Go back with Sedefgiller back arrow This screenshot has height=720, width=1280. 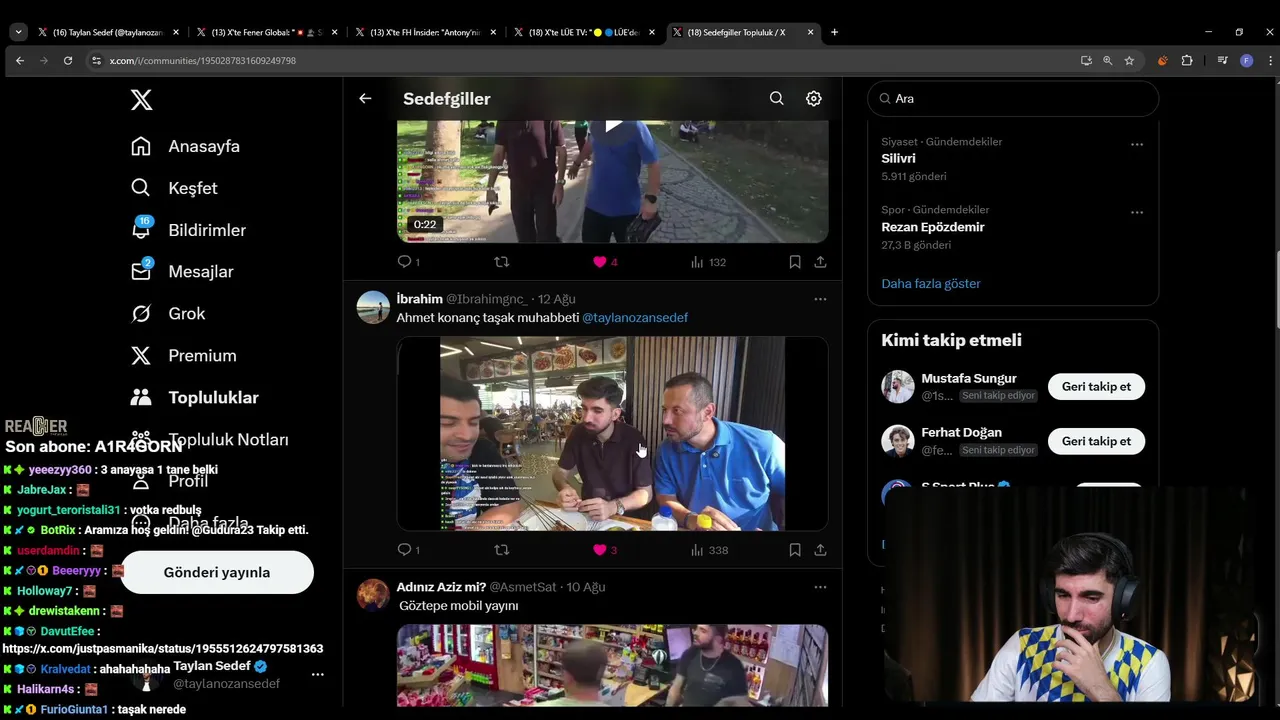[x=365, y=98]
